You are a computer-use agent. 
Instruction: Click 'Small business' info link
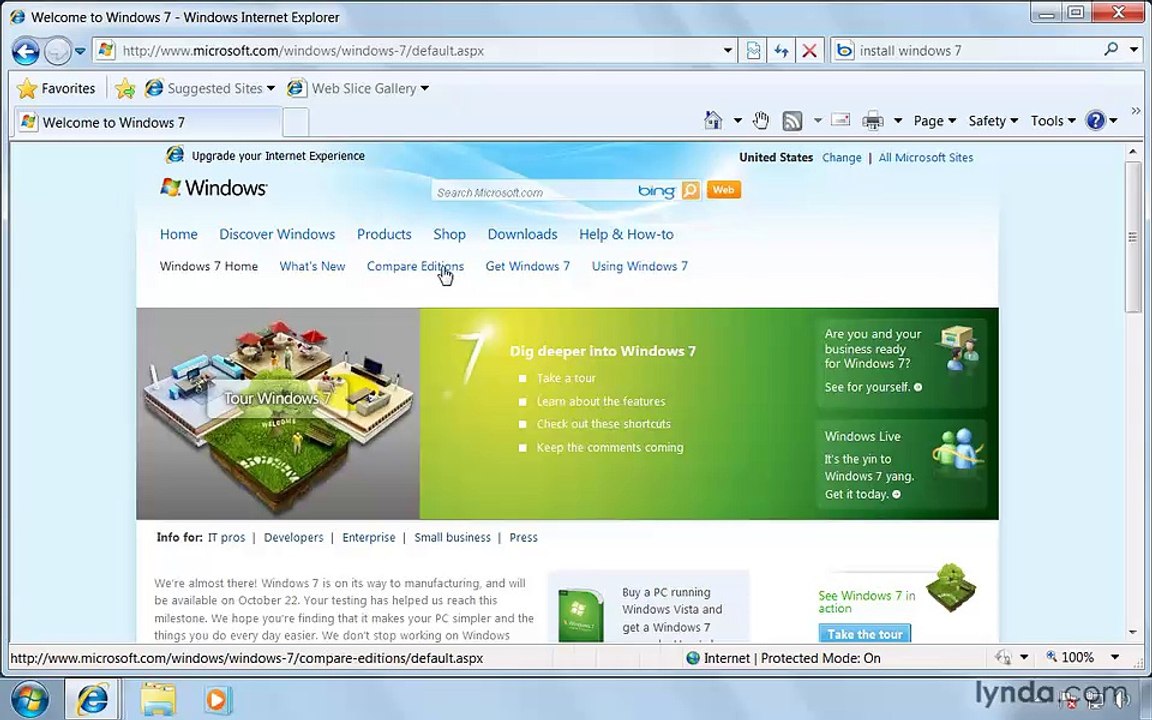point(452,538)
